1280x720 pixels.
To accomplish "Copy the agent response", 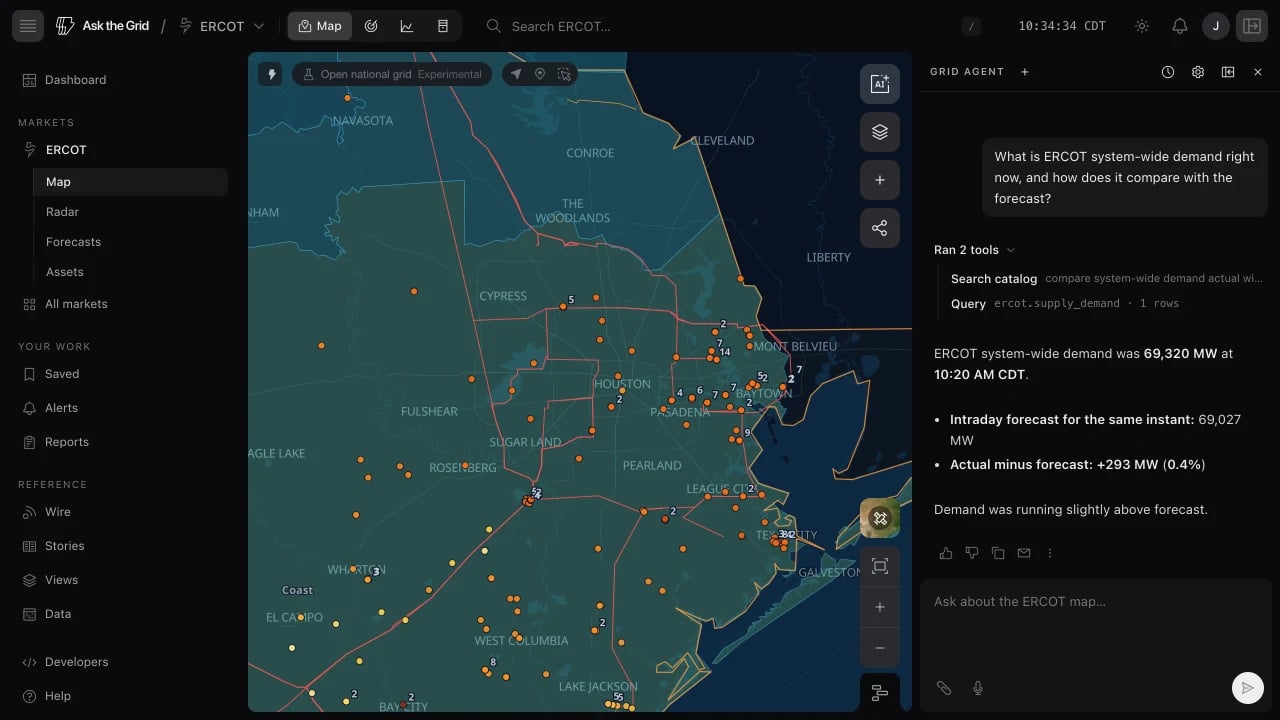I will click(998, 553).
